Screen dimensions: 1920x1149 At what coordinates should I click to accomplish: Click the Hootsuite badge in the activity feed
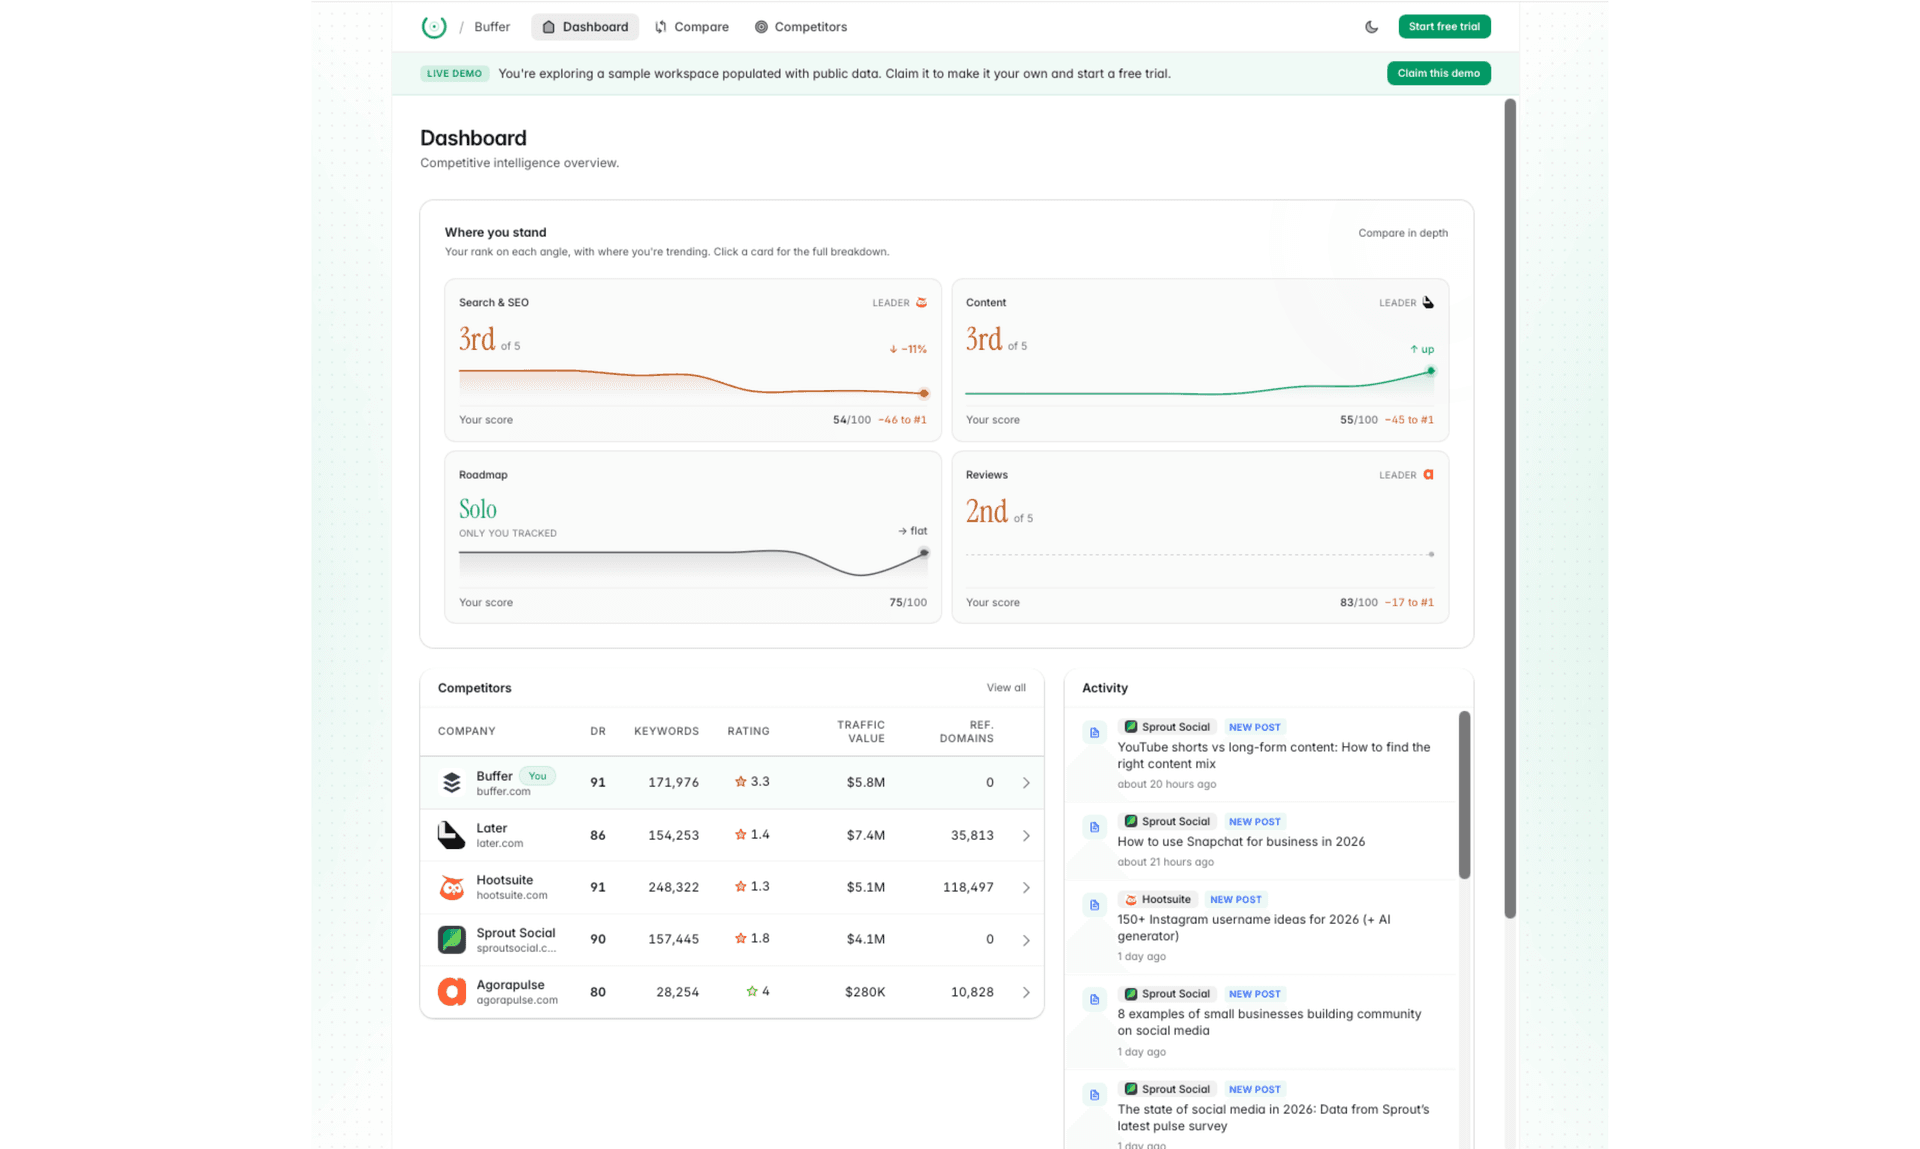point(1158,900)
